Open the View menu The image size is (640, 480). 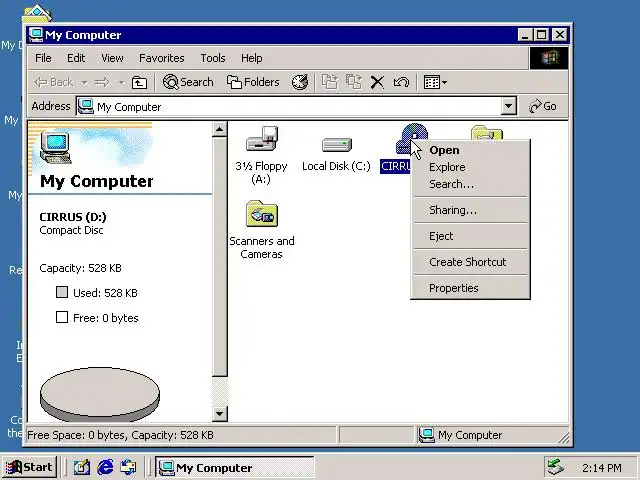point(112,58)
